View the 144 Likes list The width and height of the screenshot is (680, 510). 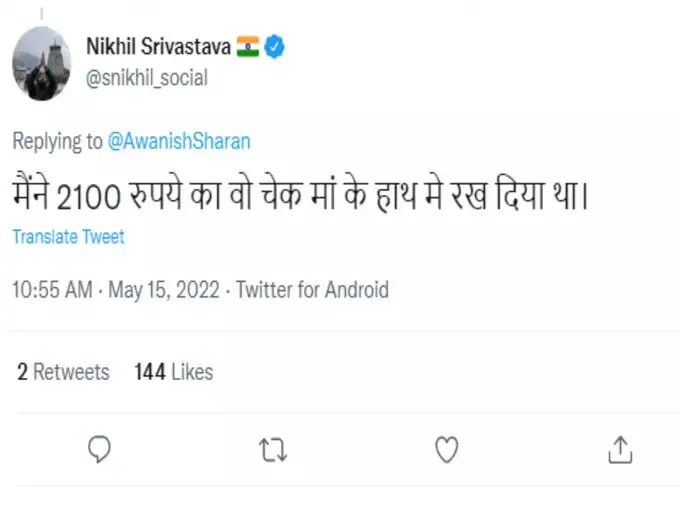(173, 372)
